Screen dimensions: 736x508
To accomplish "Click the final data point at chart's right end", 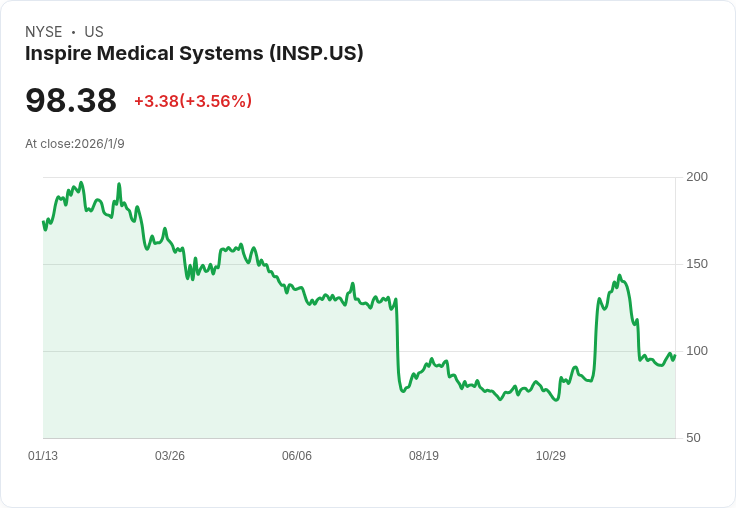I will (x=675, y=355).
